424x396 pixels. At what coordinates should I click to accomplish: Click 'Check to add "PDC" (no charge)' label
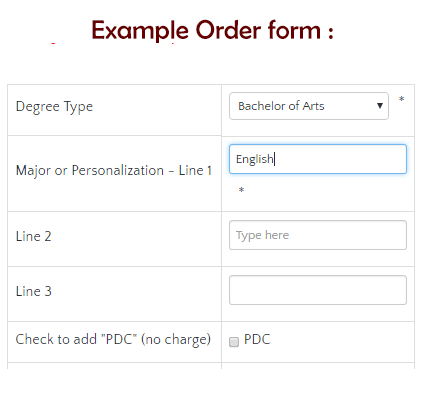[x=113, y=340]
